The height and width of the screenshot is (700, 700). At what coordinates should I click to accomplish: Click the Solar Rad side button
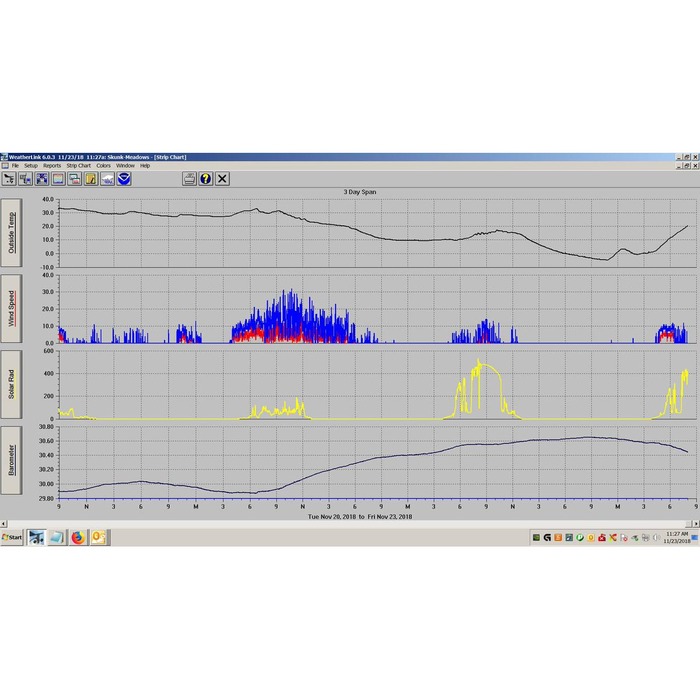11,384
